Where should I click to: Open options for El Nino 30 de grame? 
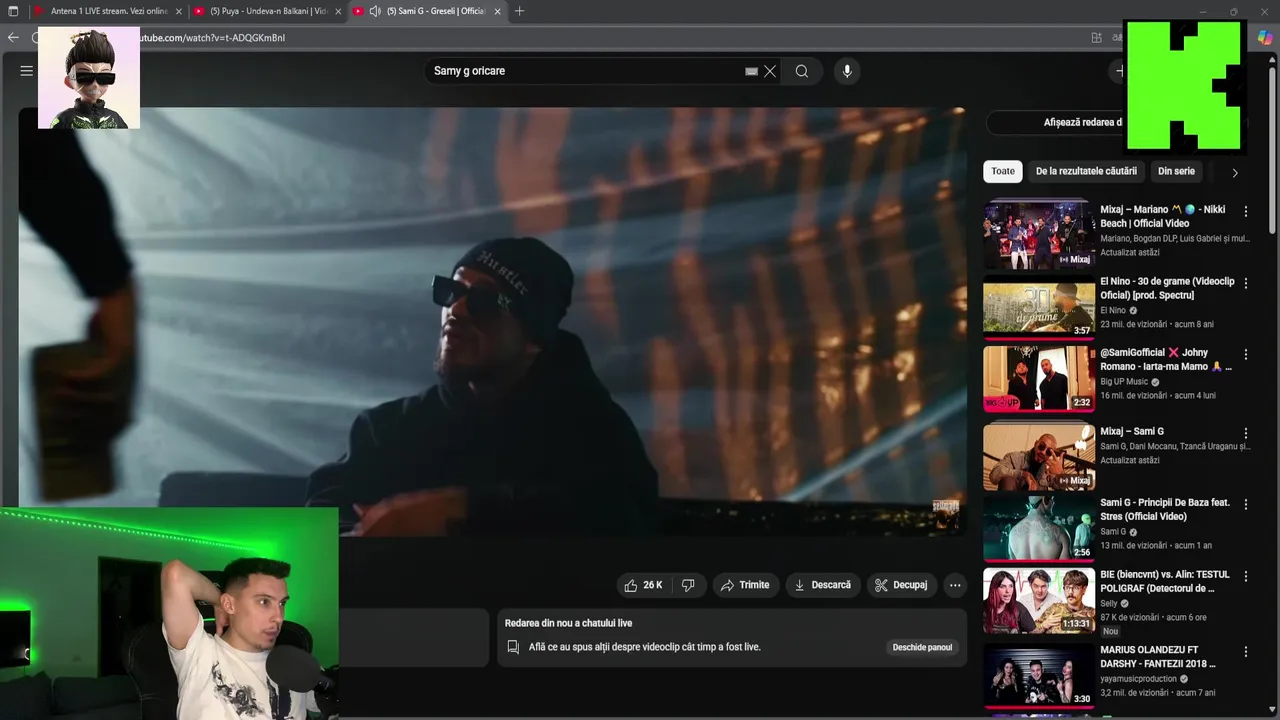click(1246, 283)
